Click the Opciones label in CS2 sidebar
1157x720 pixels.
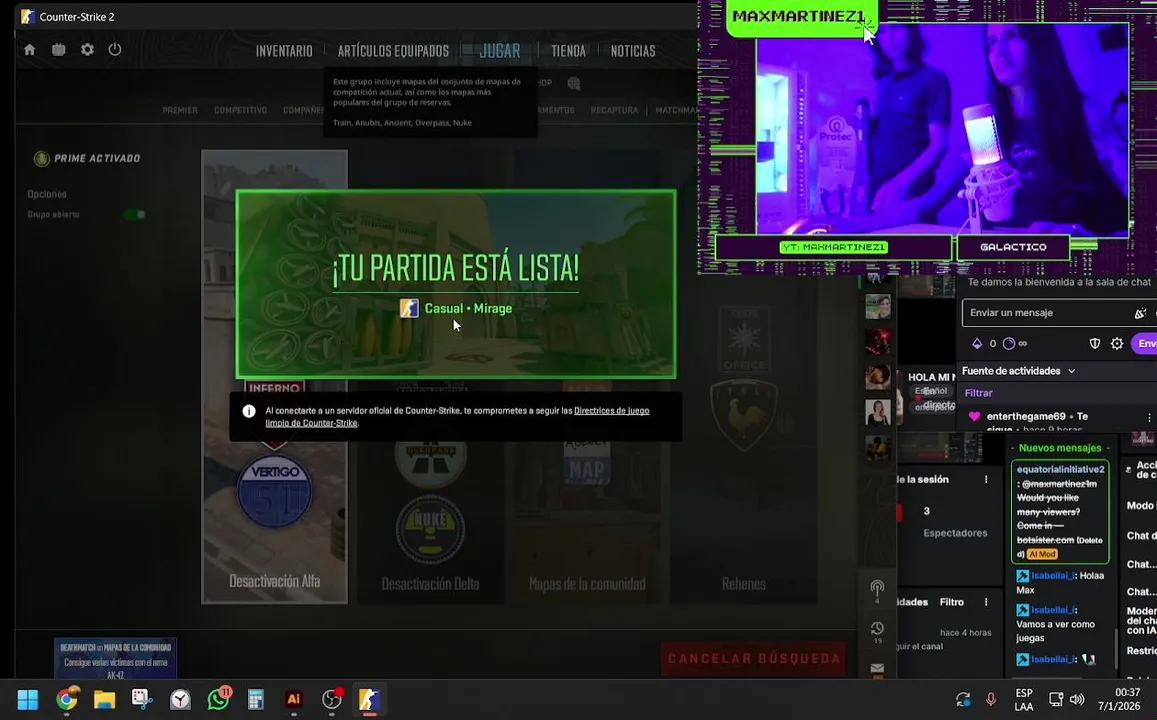(47, 194)
